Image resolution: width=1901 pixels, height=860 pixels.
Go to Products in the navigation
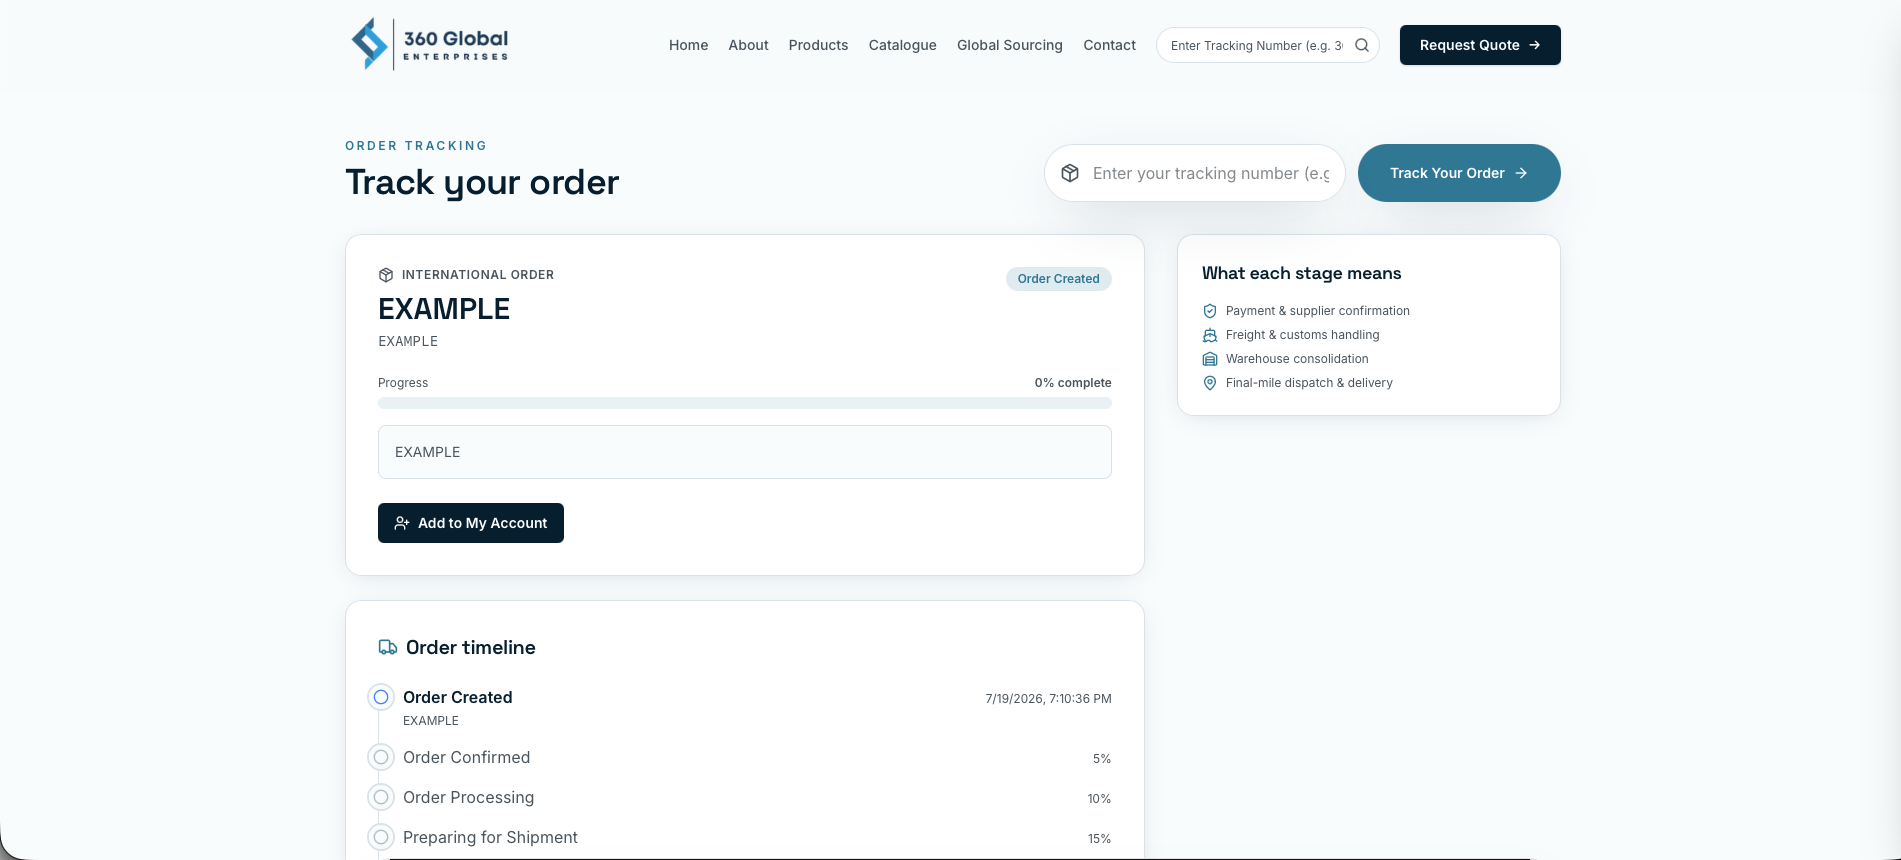818,45
